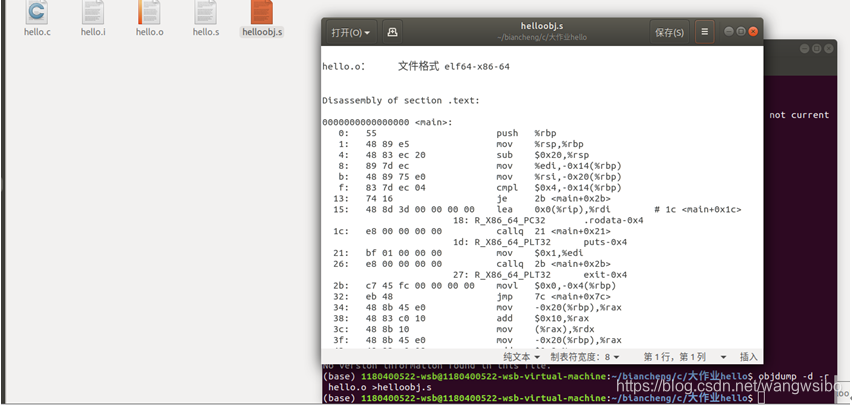Viewport: 852px width, 405px height.
Task: Click the 'jmp 7c <main+0x7c>' line
Action: [474, 296]
